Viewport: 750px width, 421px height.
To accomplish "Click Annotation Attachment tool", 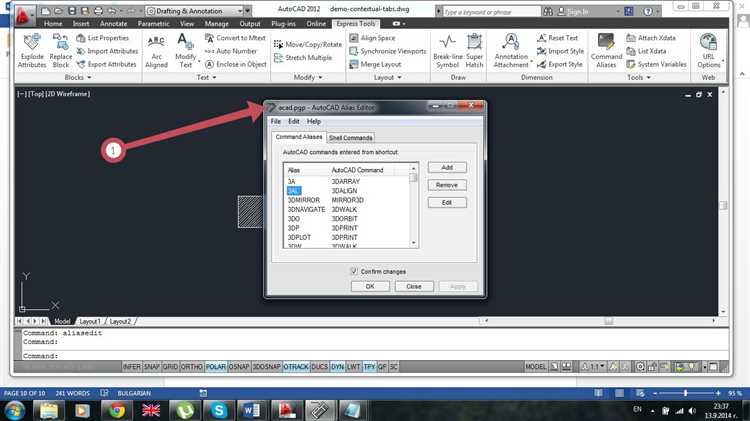I will [511, 51].
